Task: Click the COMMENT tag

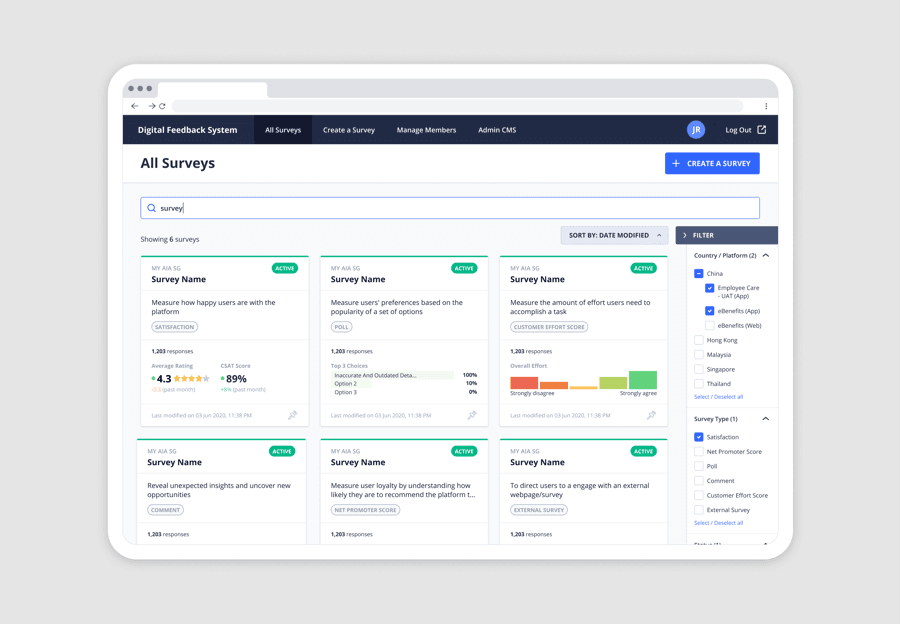Action: click(x=165, y=510)
